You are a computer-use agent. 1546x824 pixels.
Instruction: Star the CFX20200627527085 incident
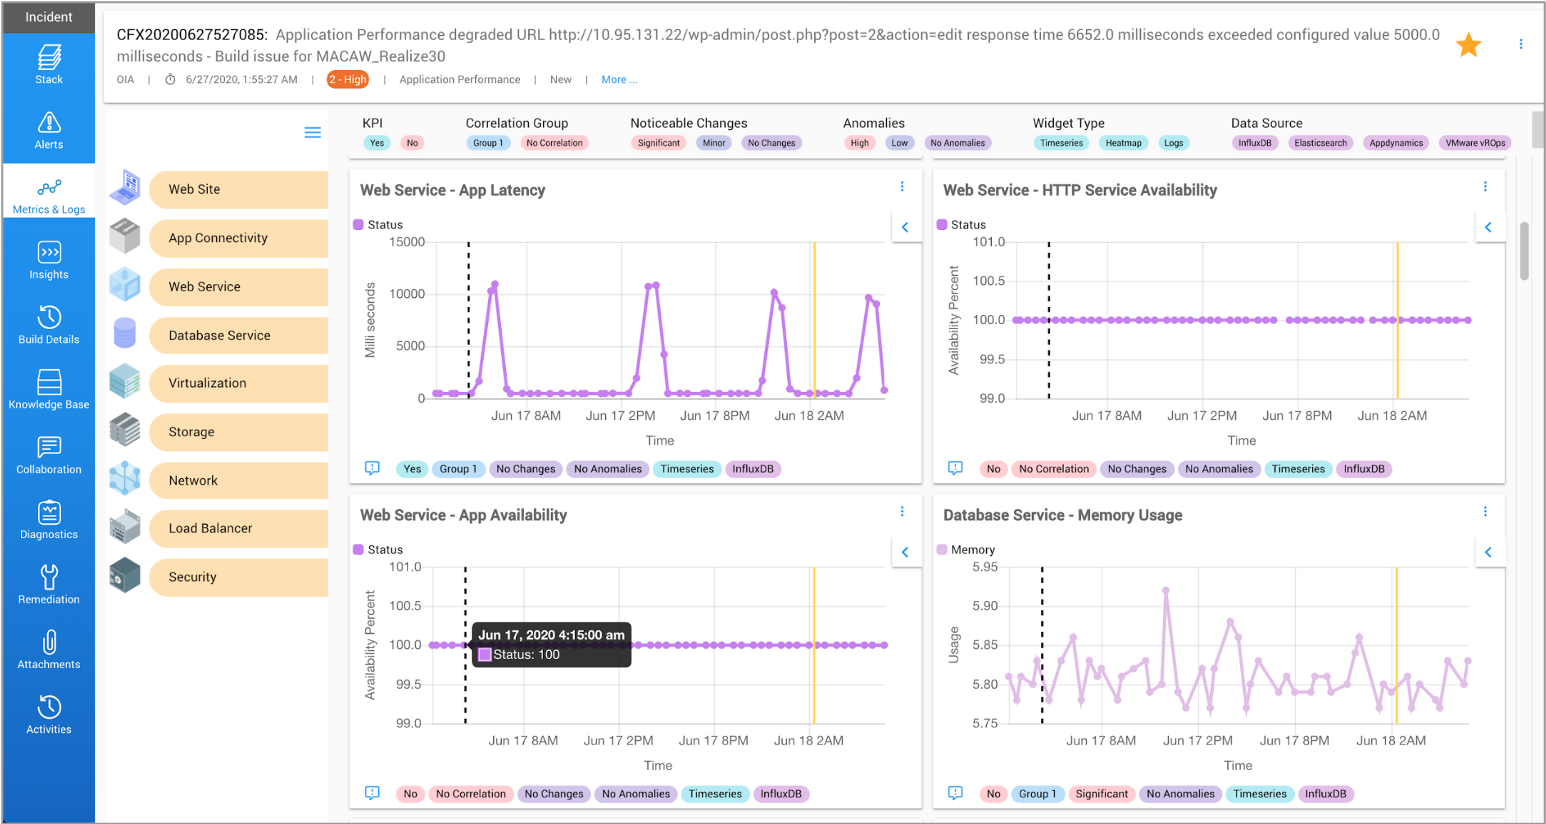point(1469,45)
